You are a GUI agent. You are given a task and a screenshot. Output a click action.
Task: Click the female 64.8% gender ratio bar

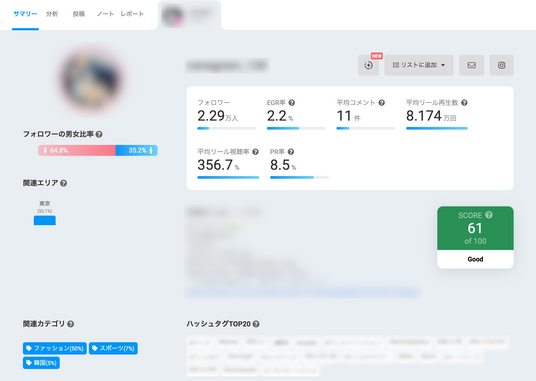click(77, 150)
